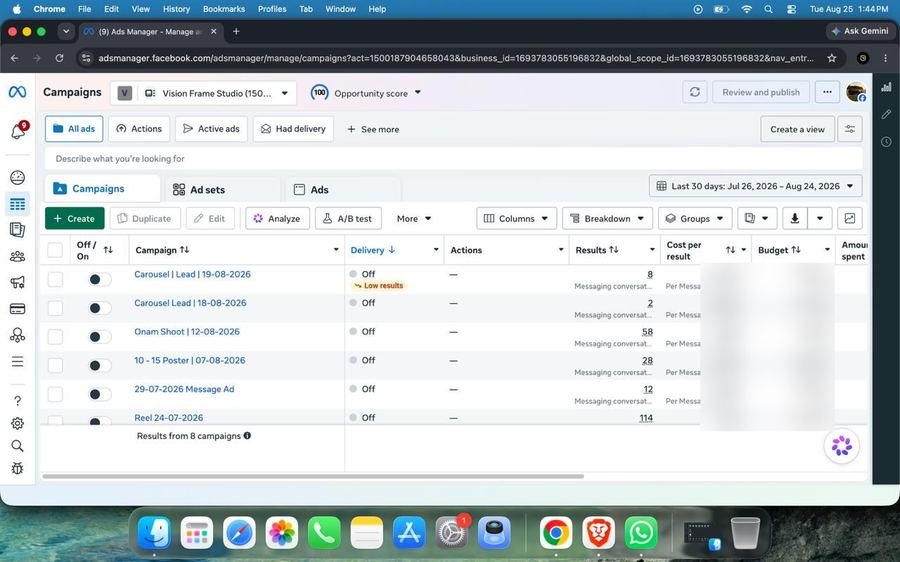Click the green Create button
This screenshot has width=900, height=562.
pos(75,218)
